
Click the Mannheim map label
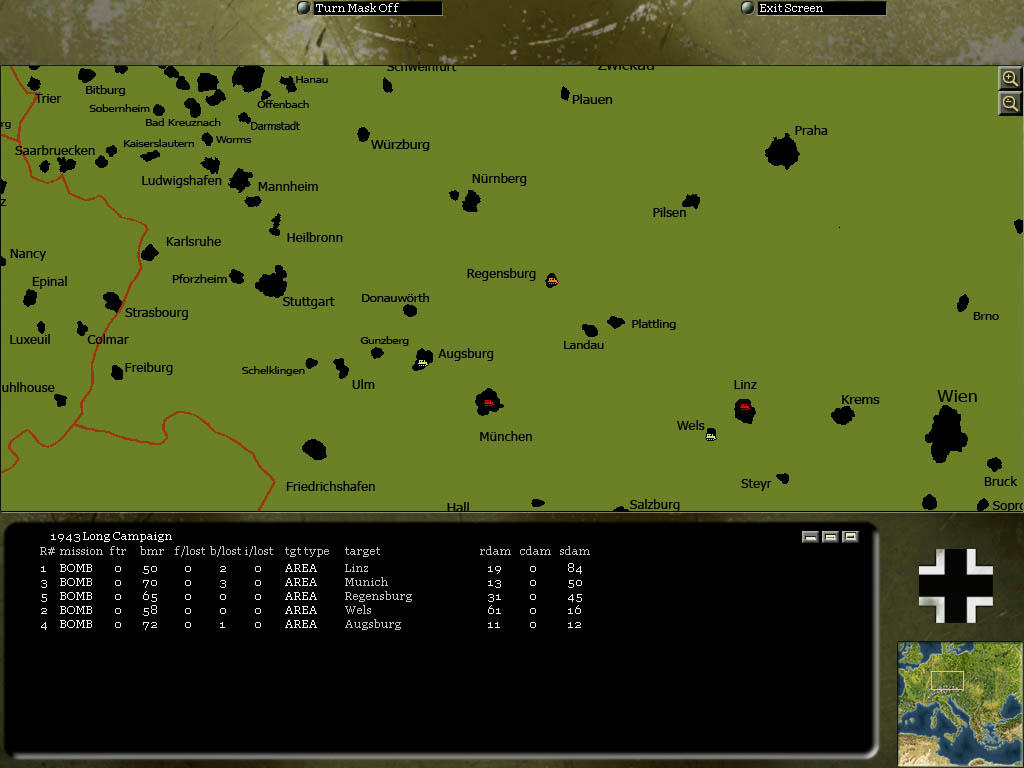(288, 187)
